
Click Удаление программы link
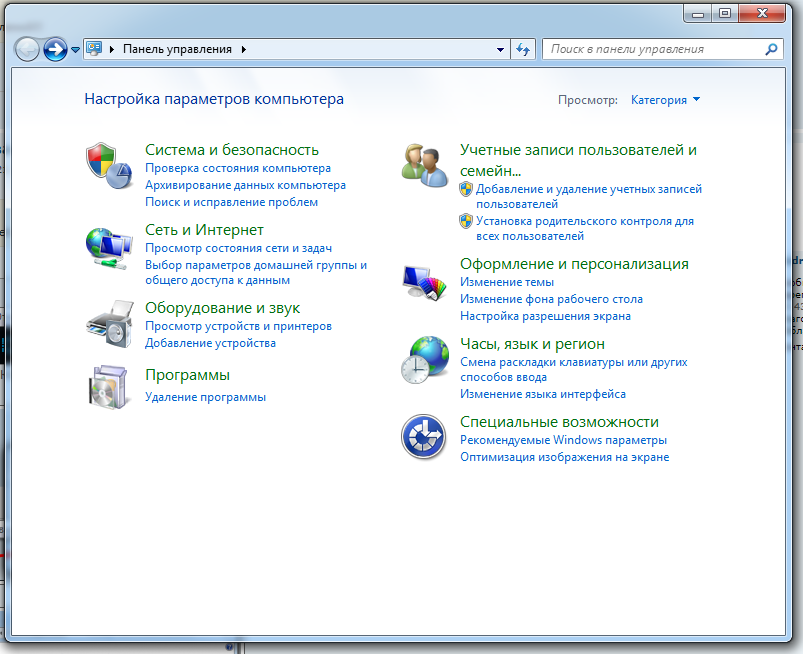click(x=205, y=397)
